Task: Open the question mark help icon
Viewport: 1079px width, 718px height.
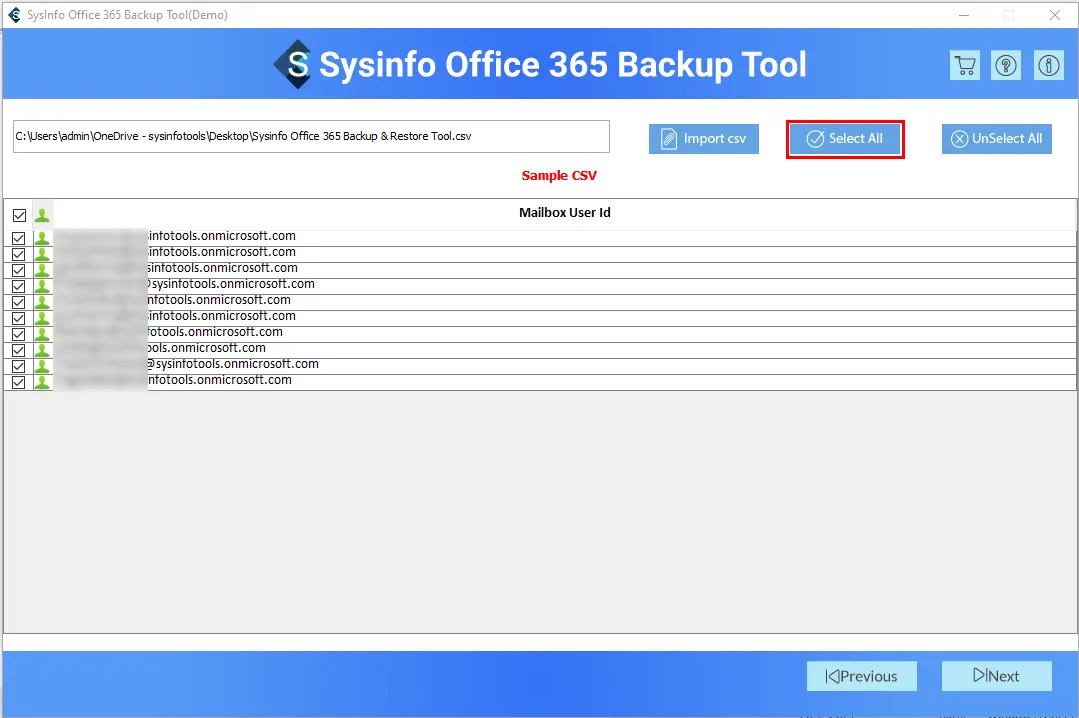Action: (x=1006, y=65)
